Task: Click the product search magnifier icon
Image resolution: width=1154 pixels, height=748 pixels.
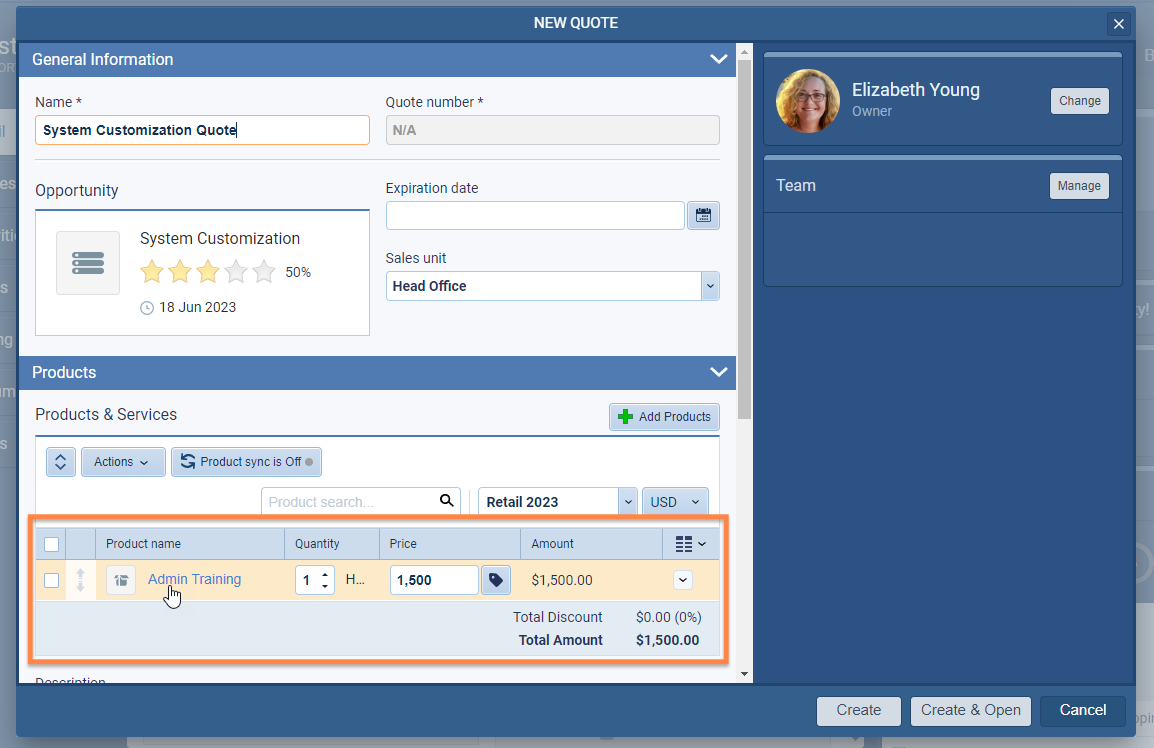Action: click(x=446, y=500)
